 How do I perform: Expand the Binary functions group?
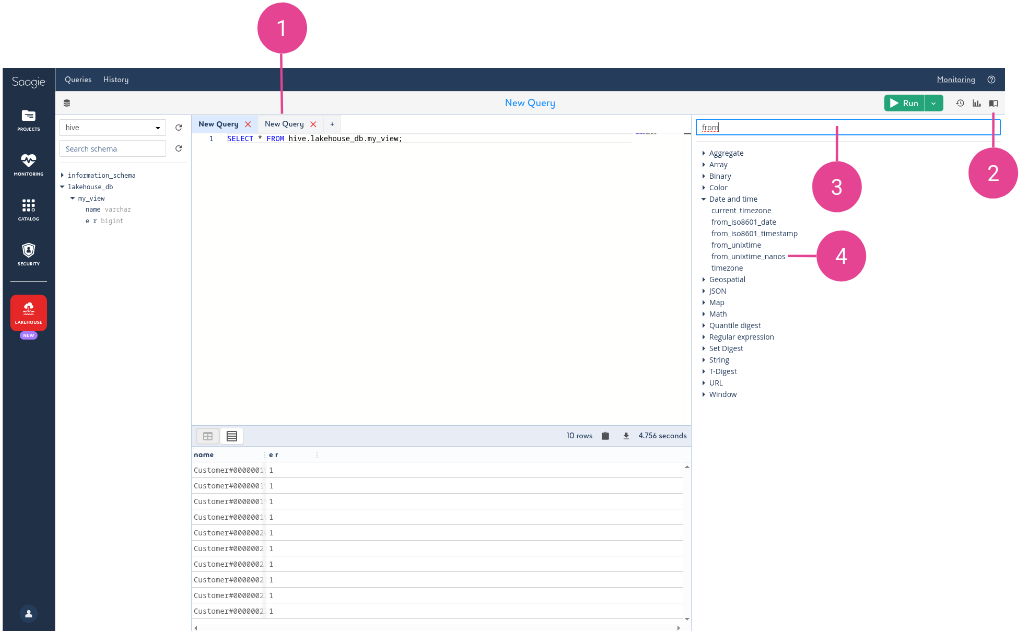[703, 176]
